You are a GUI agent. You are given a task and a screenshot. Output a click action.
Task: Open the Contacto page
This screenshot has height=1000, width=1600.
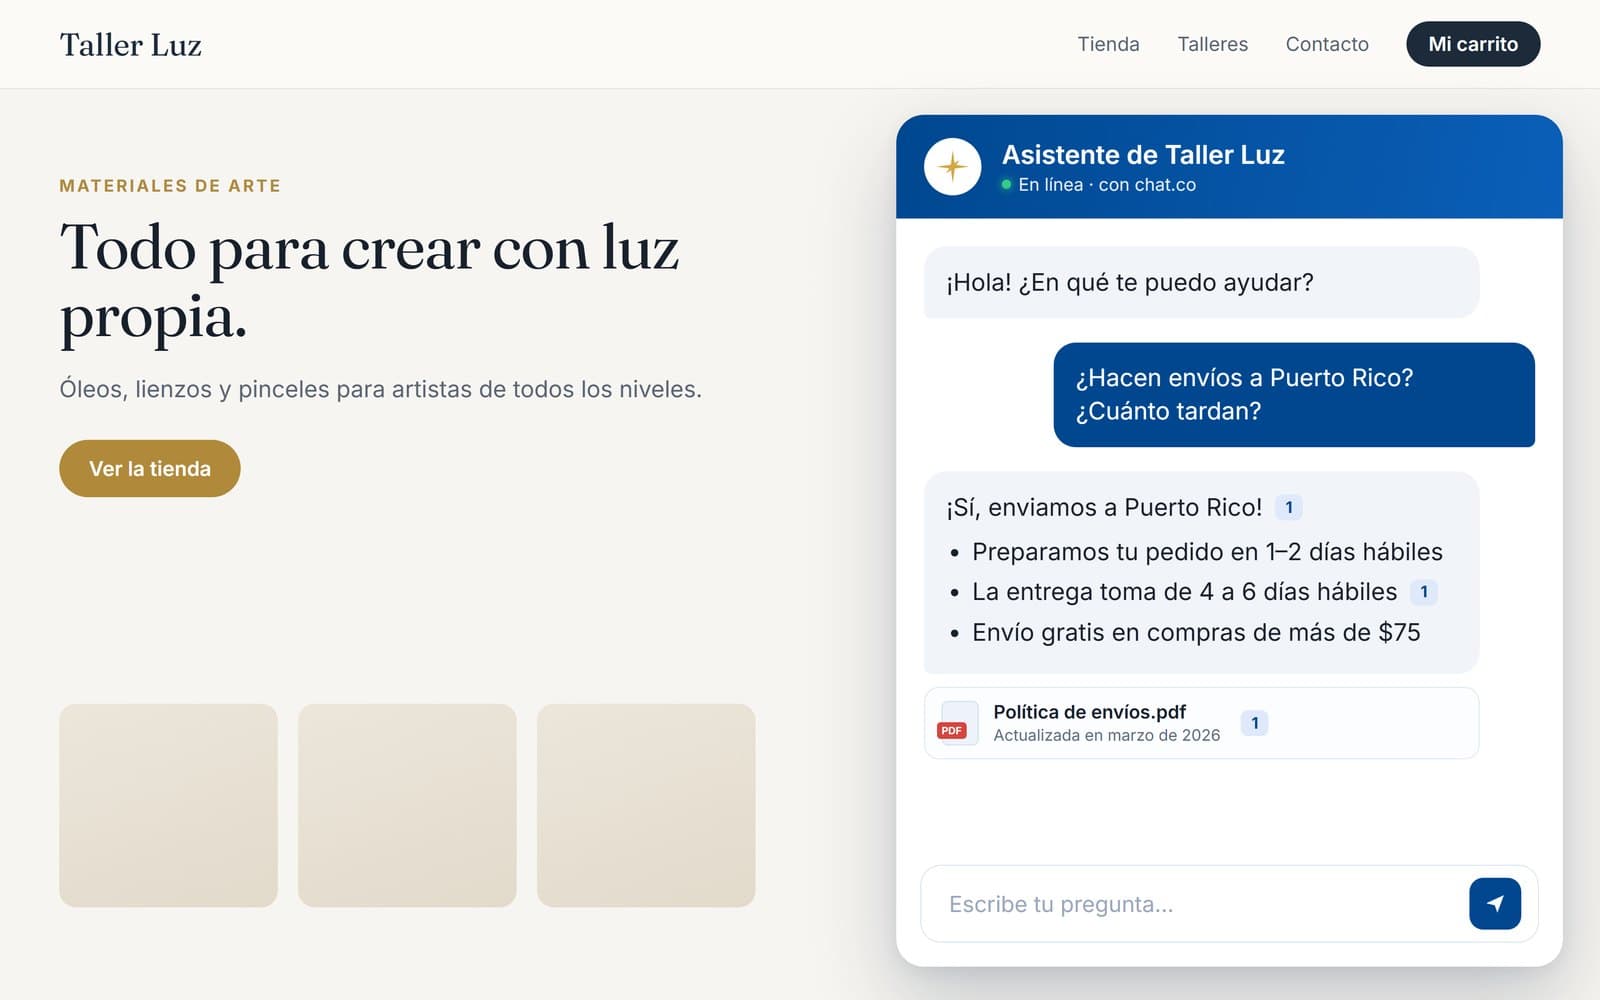pyautogui.click(x=1327, y=44)
